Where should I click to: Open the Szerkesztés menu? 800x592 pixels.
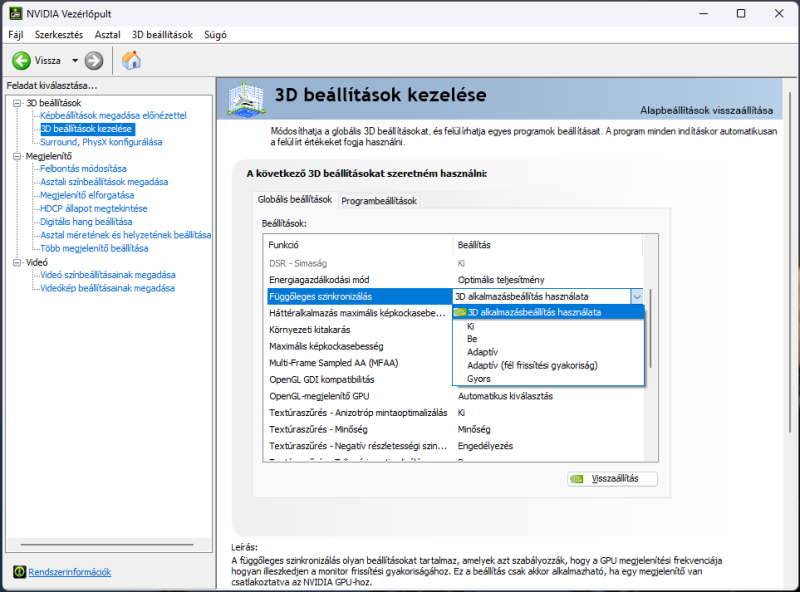[x=59, y=35]
